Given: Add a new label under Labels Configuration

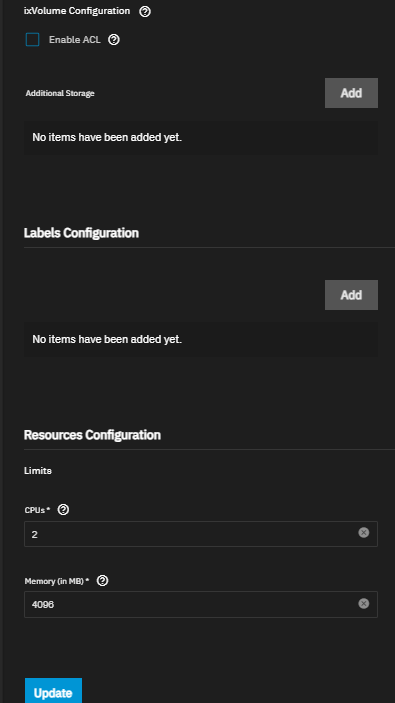Looking at the screenshot, I should point(351,295).
